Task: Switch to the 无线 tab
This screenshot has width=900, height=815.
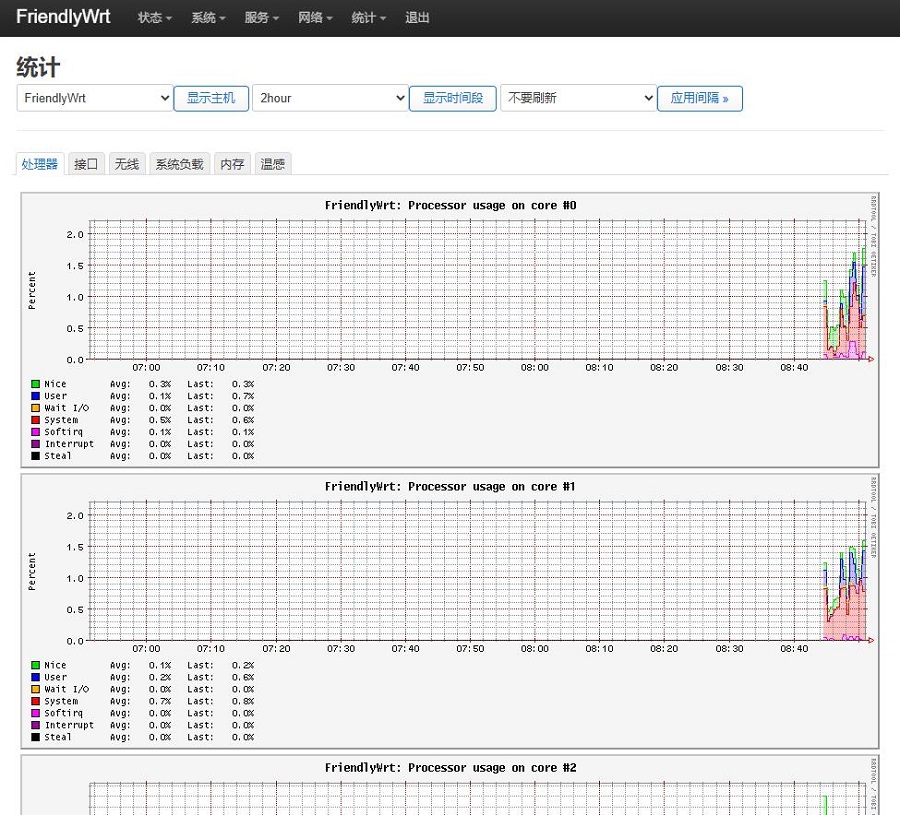Action: point(127,164)
